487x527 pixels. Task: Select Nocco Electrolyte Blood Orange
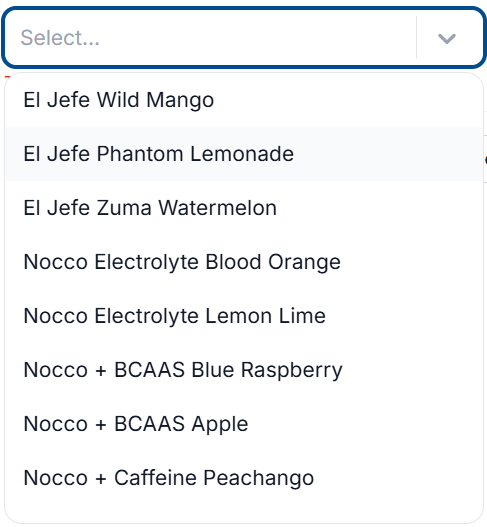pyautogui.click(x=244, y=262)
